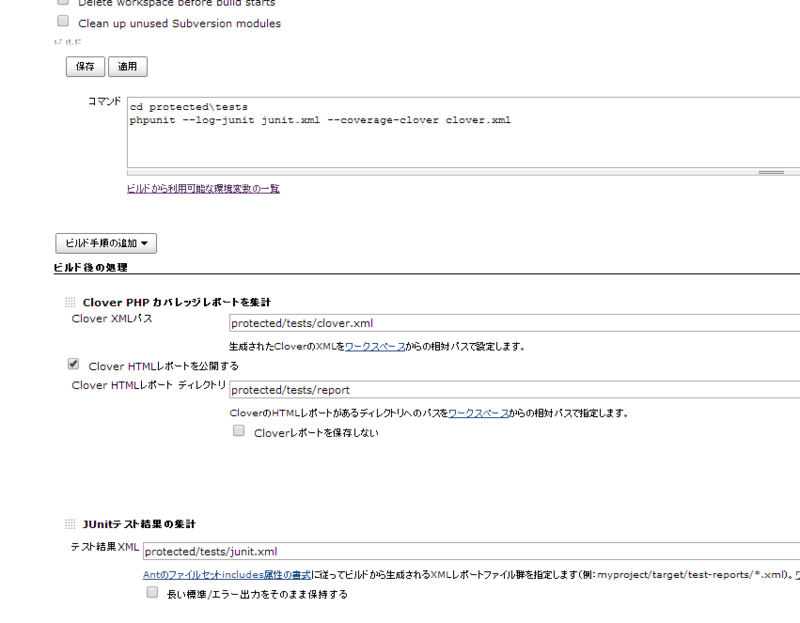Viewport: 800px width, 623px height.
Task: Open the ビルド手順の追加 dropdown
Action: tap(106, 243)
